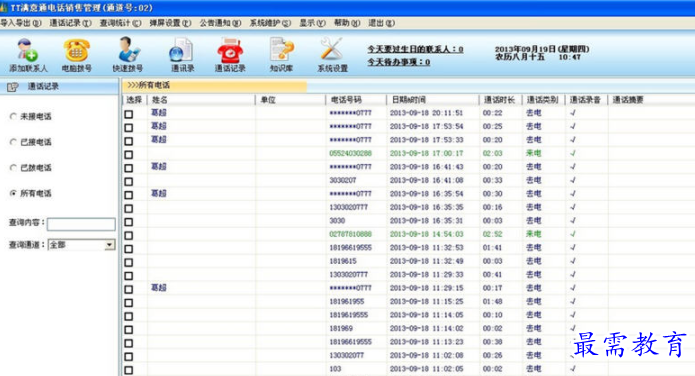
Task: Click recording mark for the 11:32:53 call
Action: point(573,247)
